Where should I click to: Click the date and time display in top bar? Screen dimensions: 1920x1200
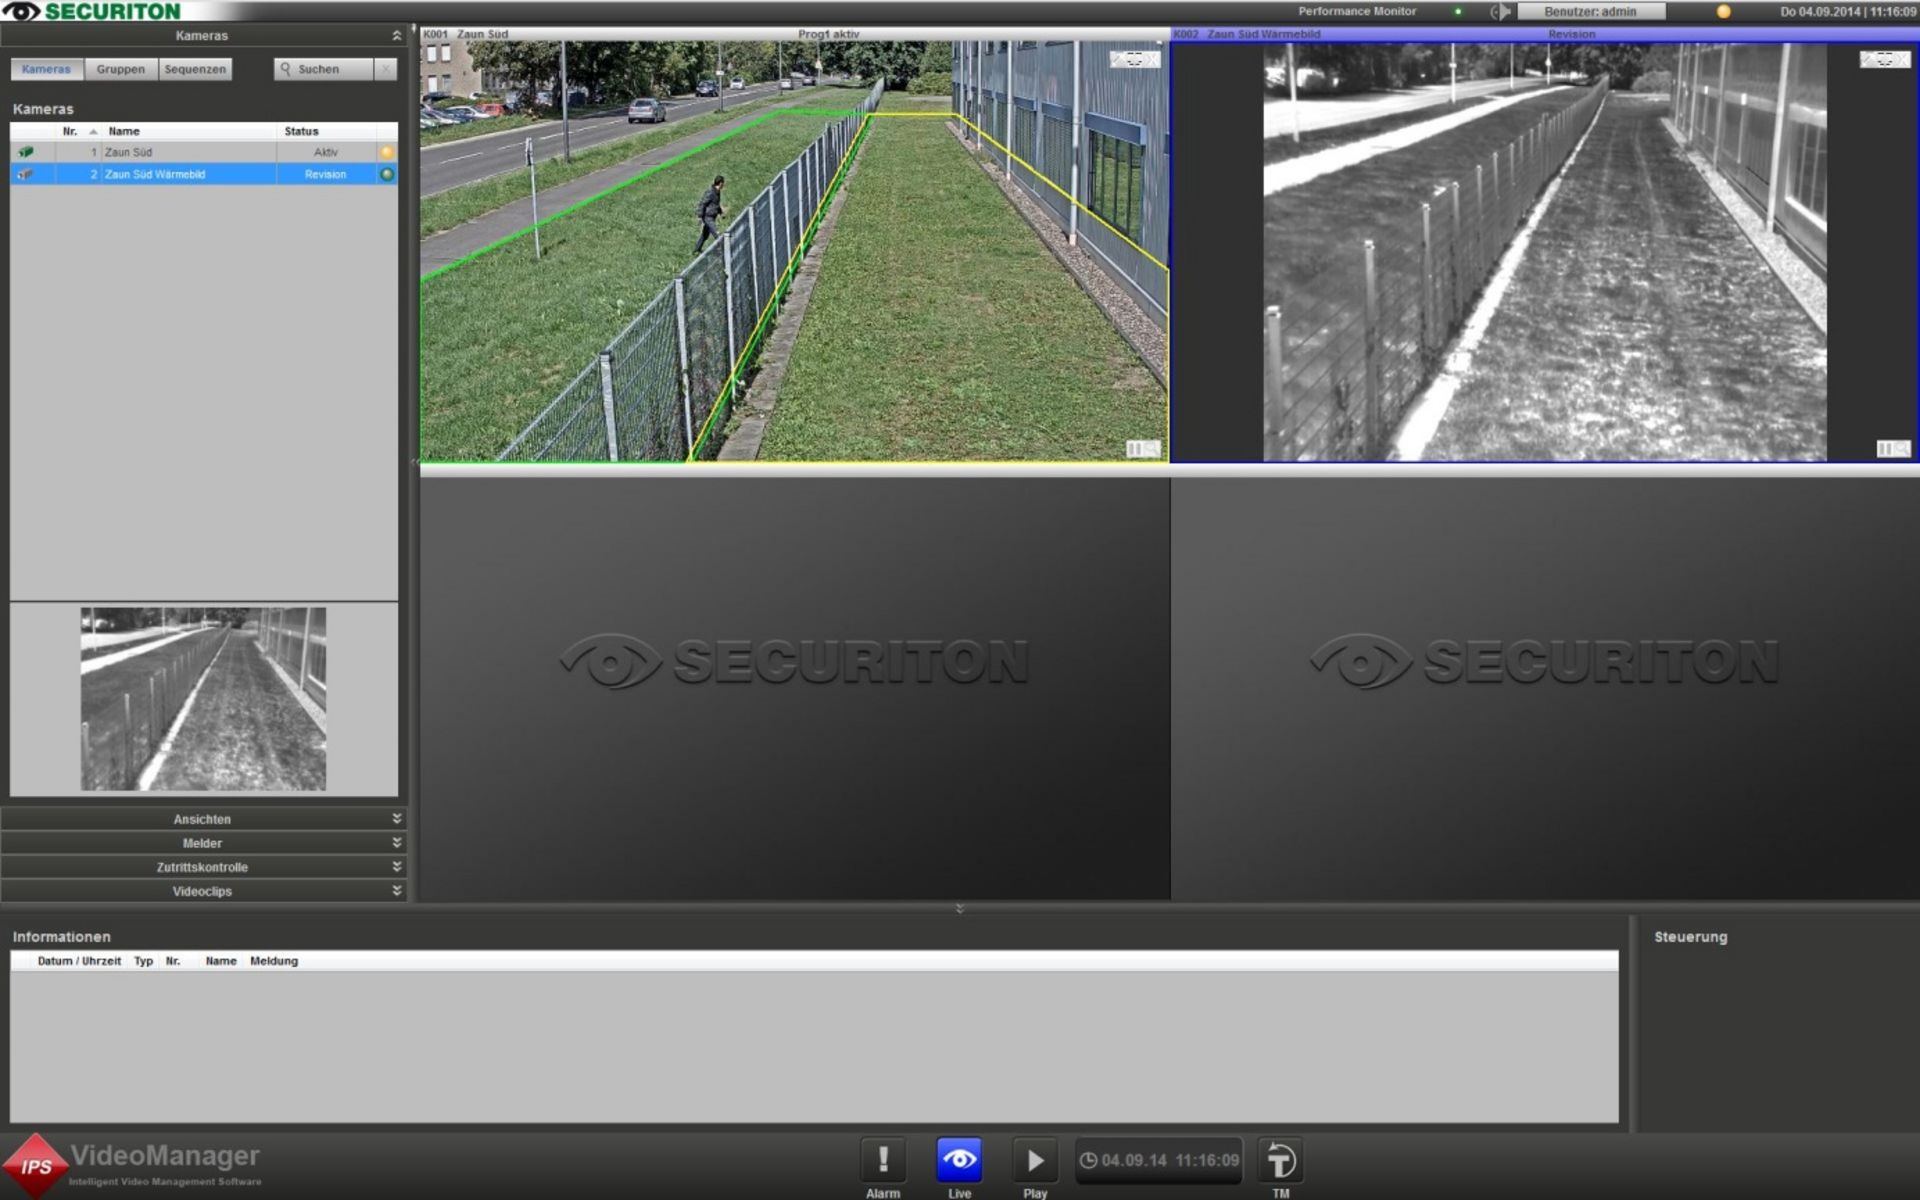pyautogui.click(x=1848, y=12)
